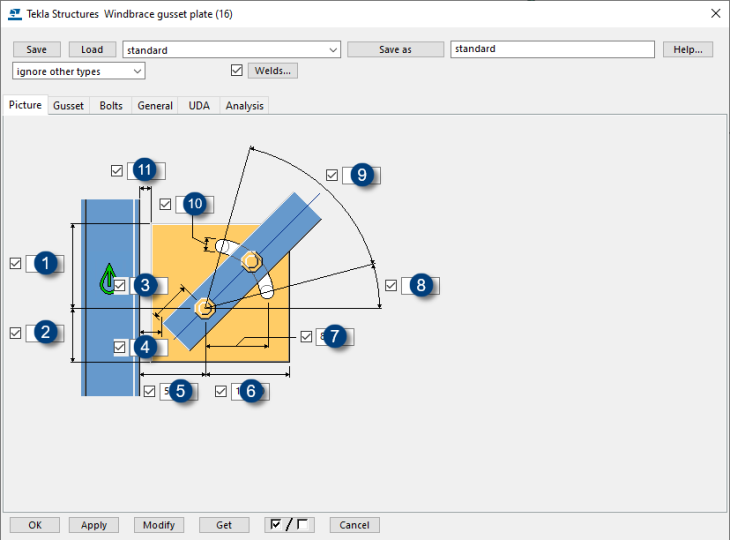Screen dimensions: 730x540
Task: Click the Cancel button
Action: point(354,525)
